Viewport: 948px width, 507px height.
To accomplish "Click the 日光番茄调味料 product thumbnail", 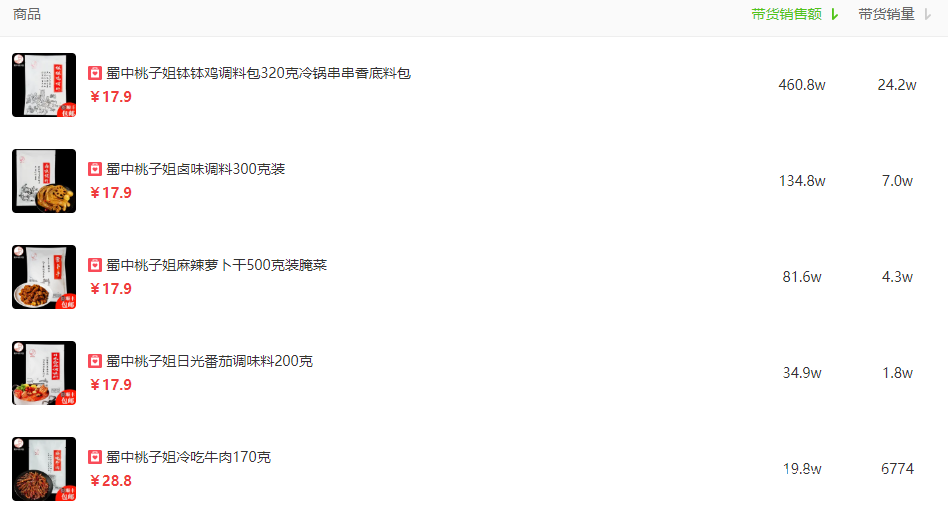I will click(44, 373).
